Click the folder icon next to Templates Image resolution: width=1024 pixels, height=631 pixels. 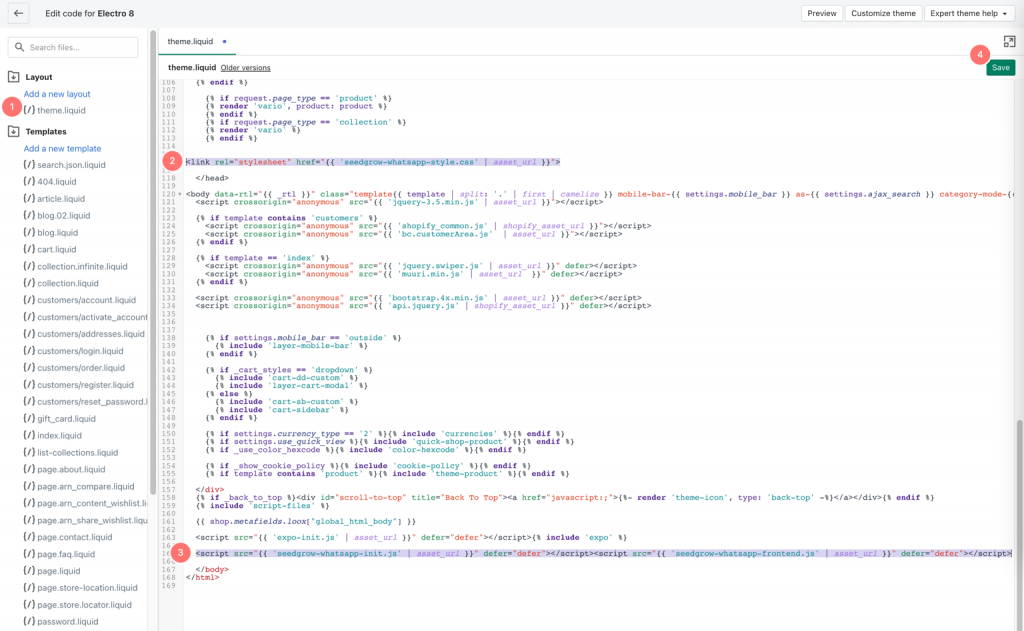point(15,130)
